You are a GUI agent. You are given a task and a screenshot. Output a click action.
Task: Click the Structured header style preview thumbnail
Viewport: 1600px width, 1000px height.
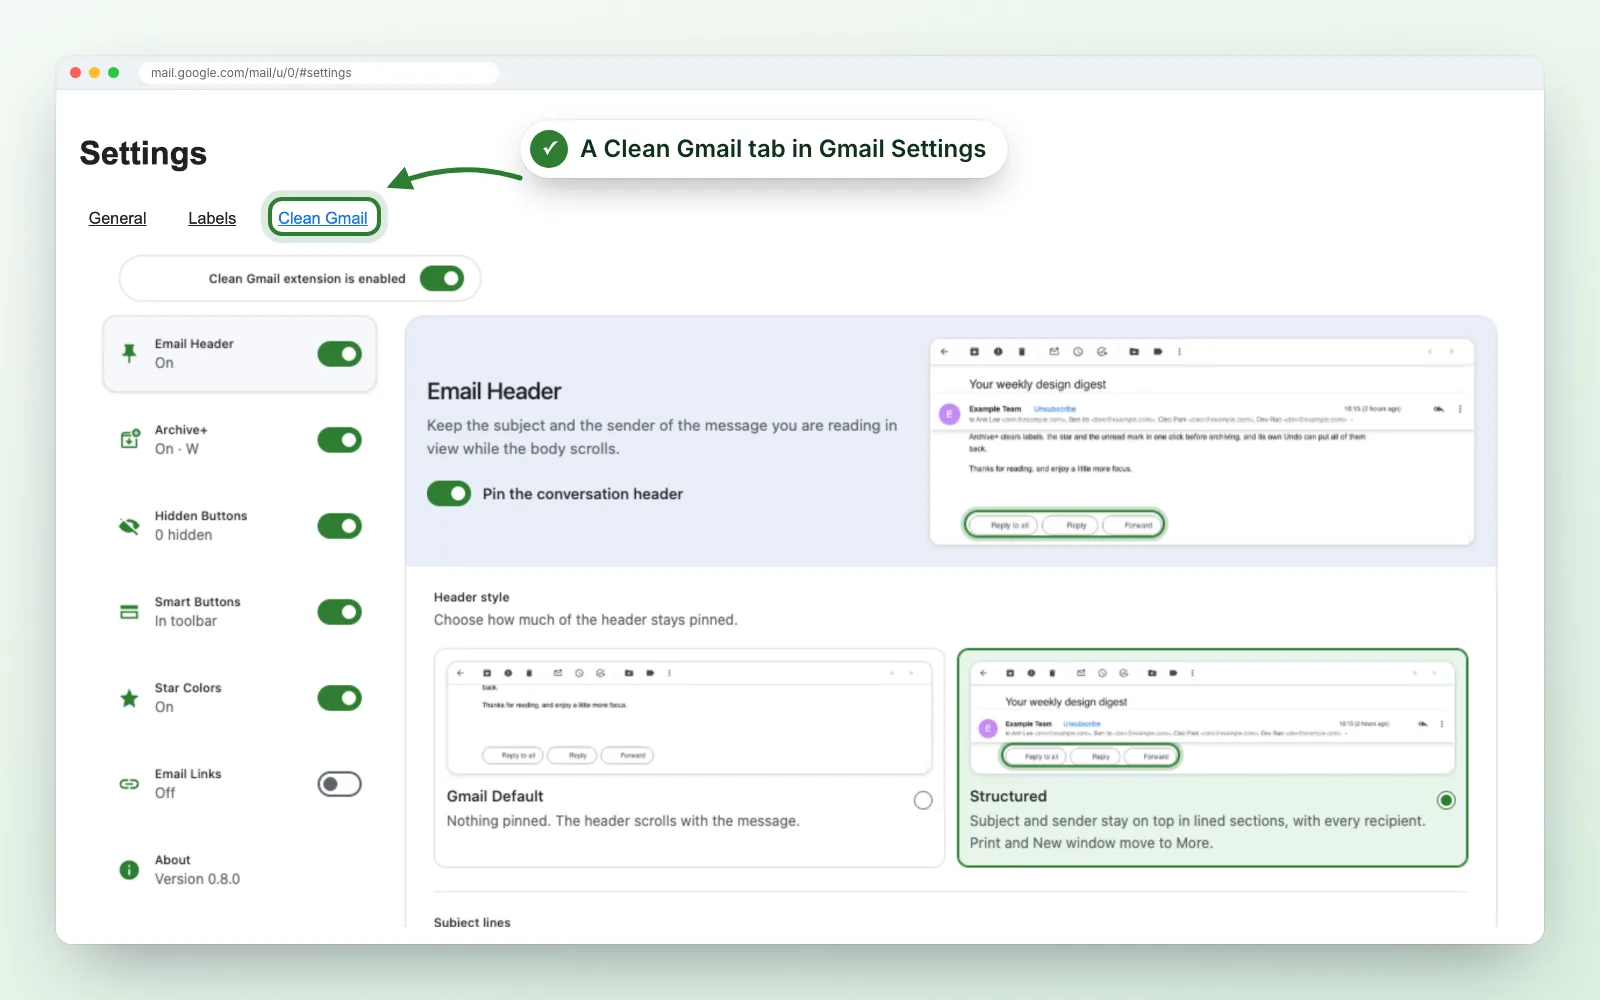point(1212,718)
